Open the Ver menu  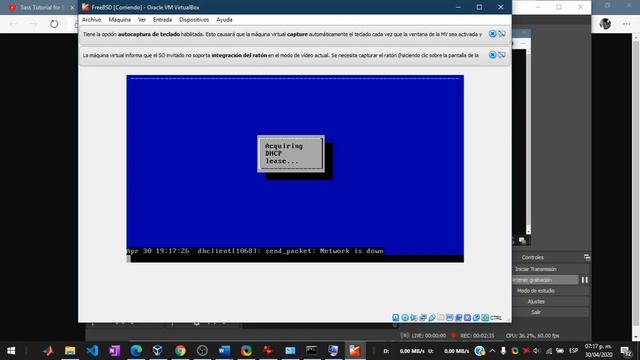142,20
